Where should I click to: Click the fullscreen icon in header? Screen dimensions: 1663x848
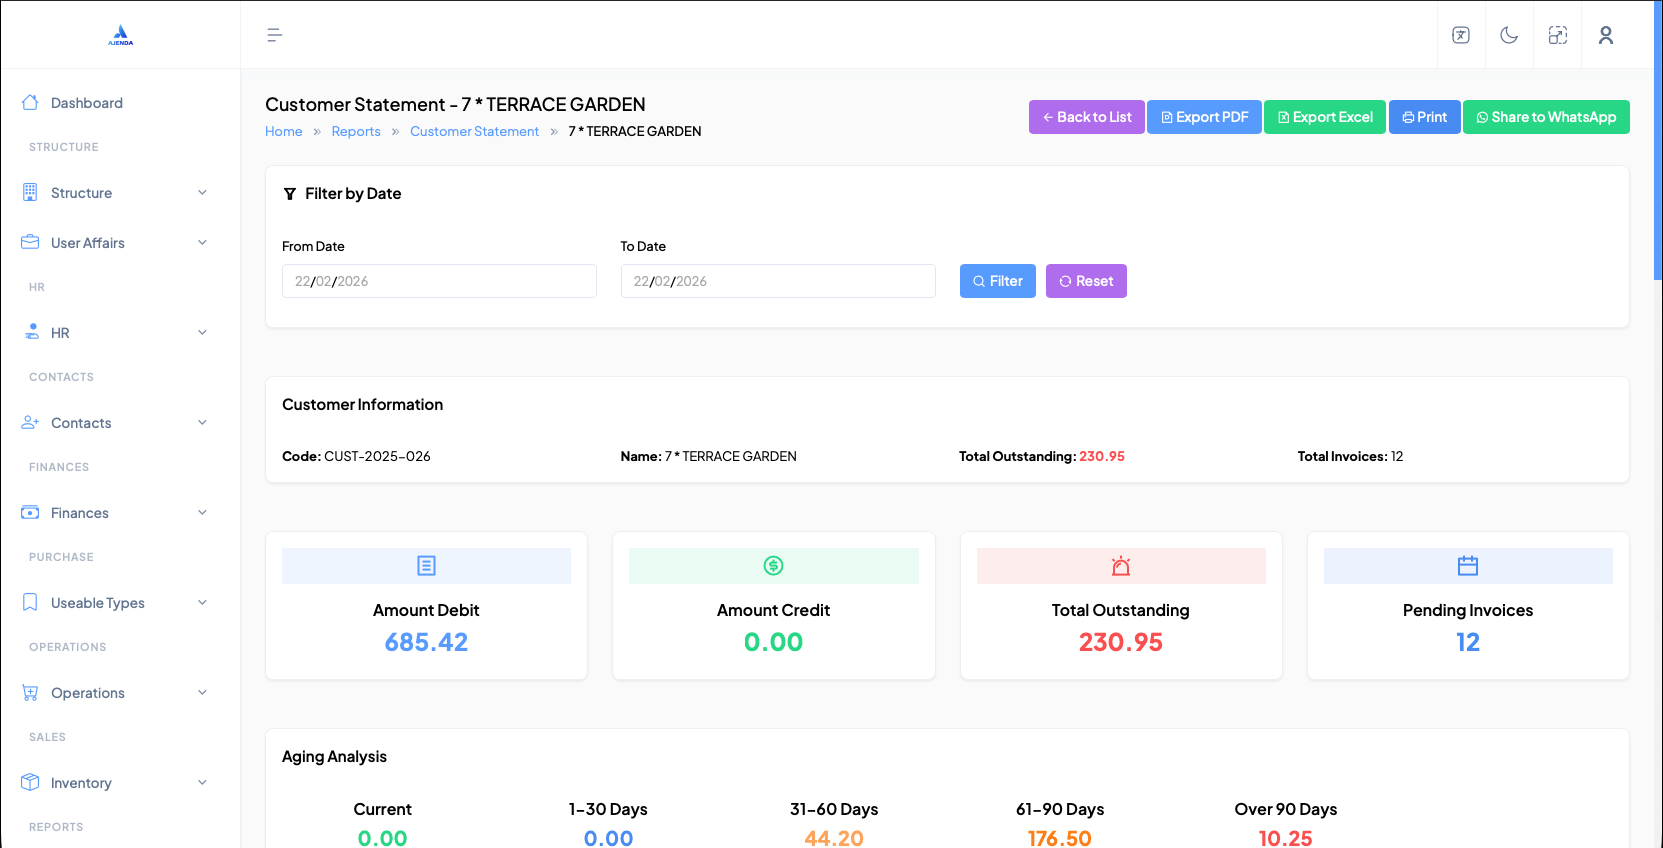[1557, 35]
